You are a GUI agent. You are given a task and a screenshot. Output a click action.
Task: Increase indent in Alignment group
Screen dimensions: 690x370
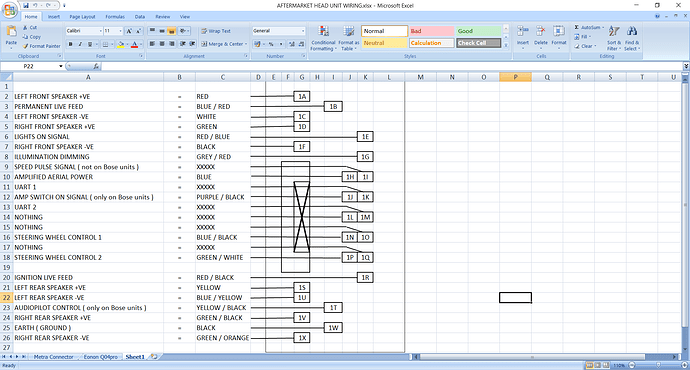click(192, 44)
